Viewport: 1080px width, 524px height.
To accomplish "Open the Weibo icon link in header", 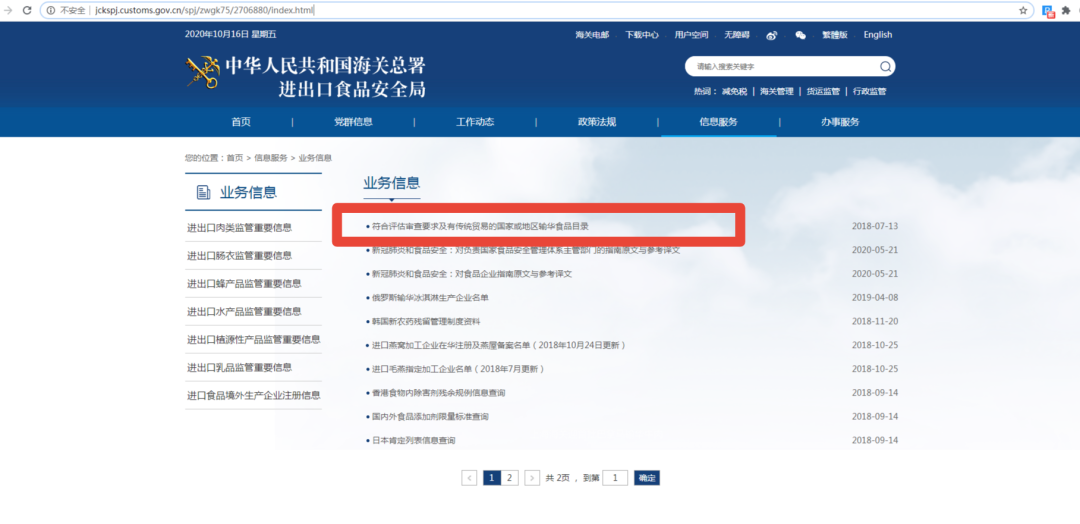I will click(772, 35).
